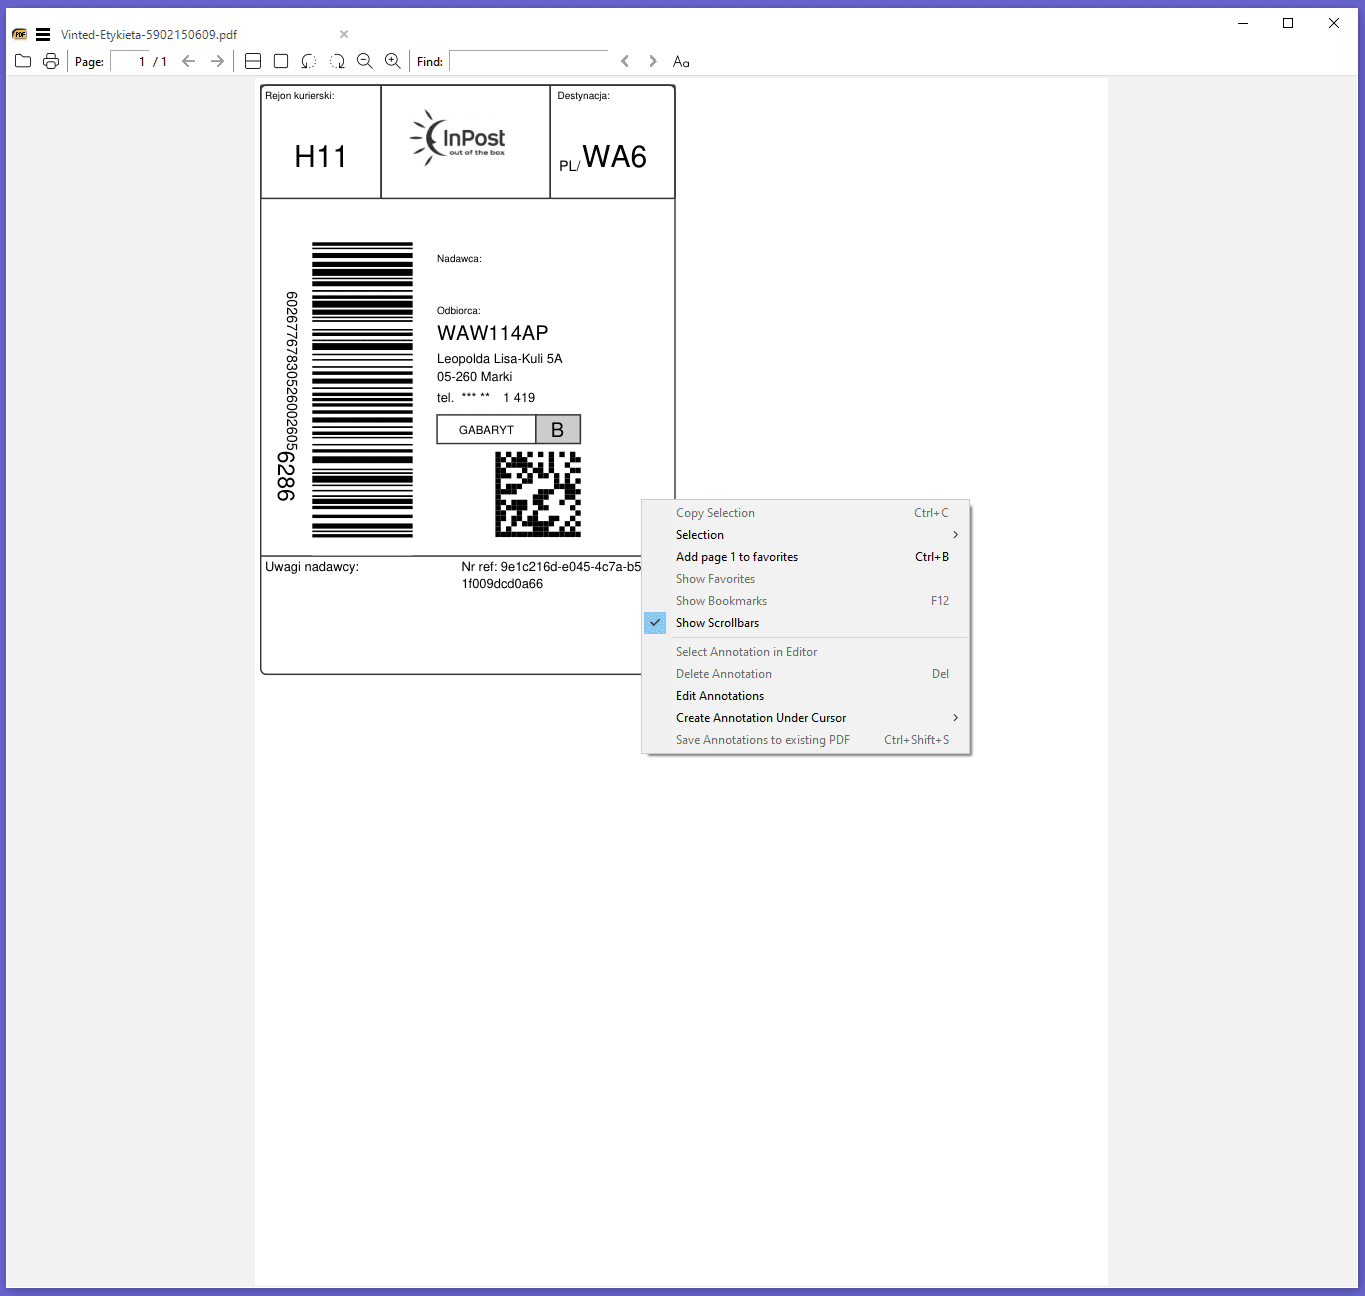Click the page number input field

[x=129, y=61]
